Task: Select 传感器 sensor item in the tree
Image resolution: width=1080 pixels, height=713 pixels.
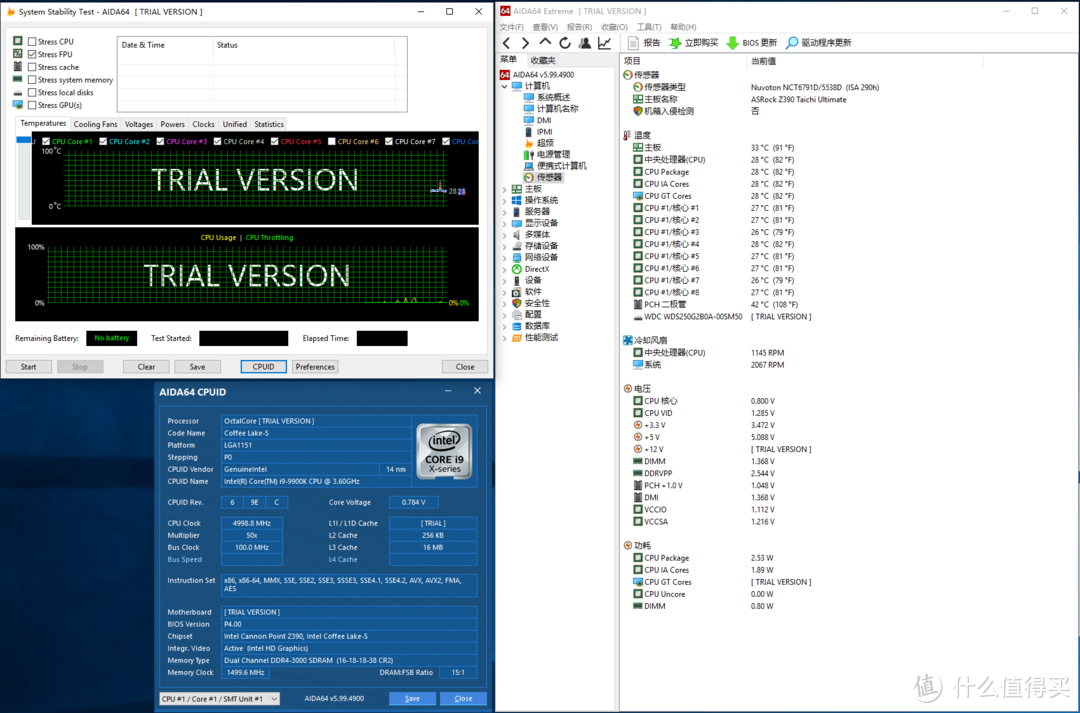Action: coord(543,177)
